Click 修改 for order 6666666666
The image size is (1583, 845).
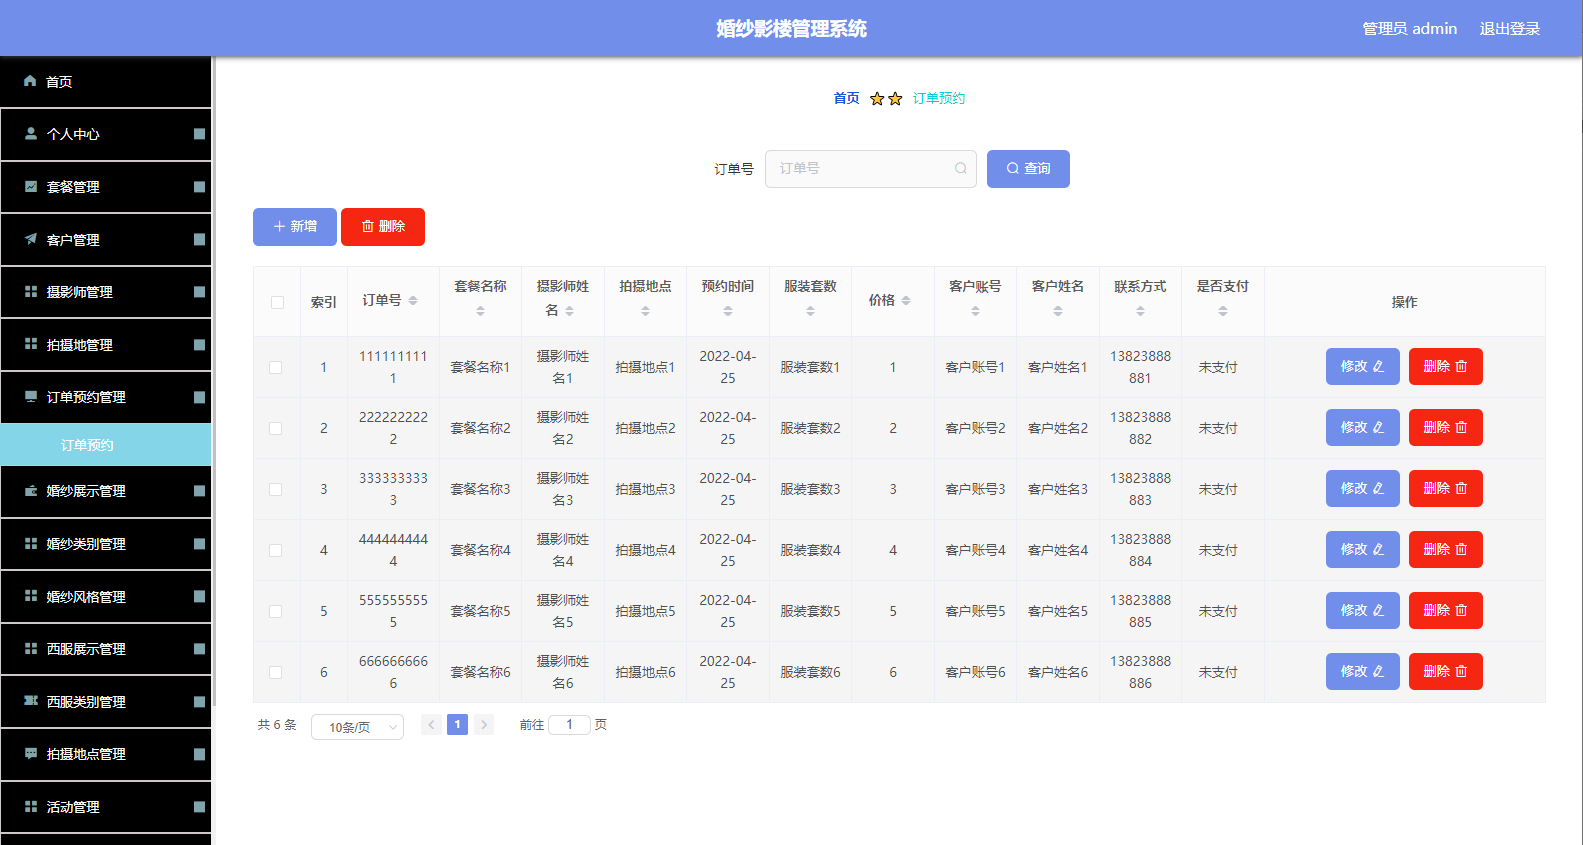click(x=1363, y=672)
